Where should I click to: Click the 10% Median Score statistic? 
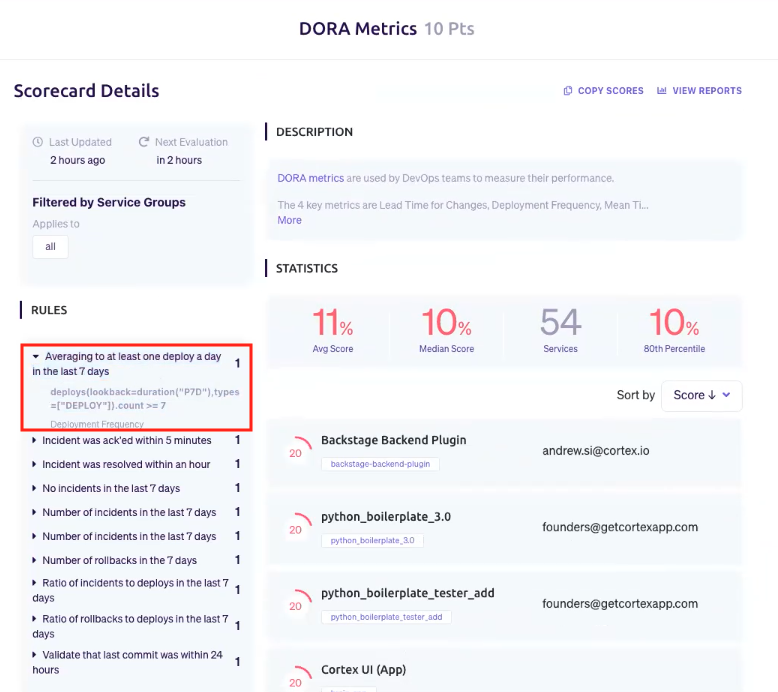pos(447,330)
